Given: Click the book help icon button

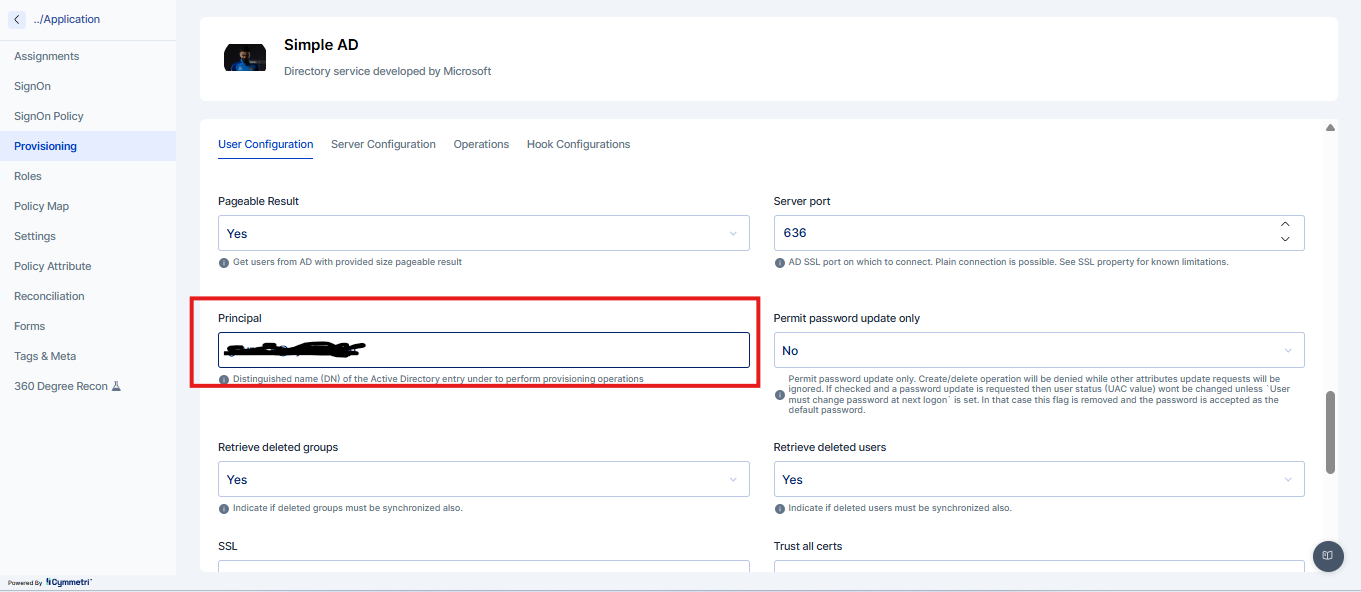Looking at the screenshot, I should [x=1328, y=556].
